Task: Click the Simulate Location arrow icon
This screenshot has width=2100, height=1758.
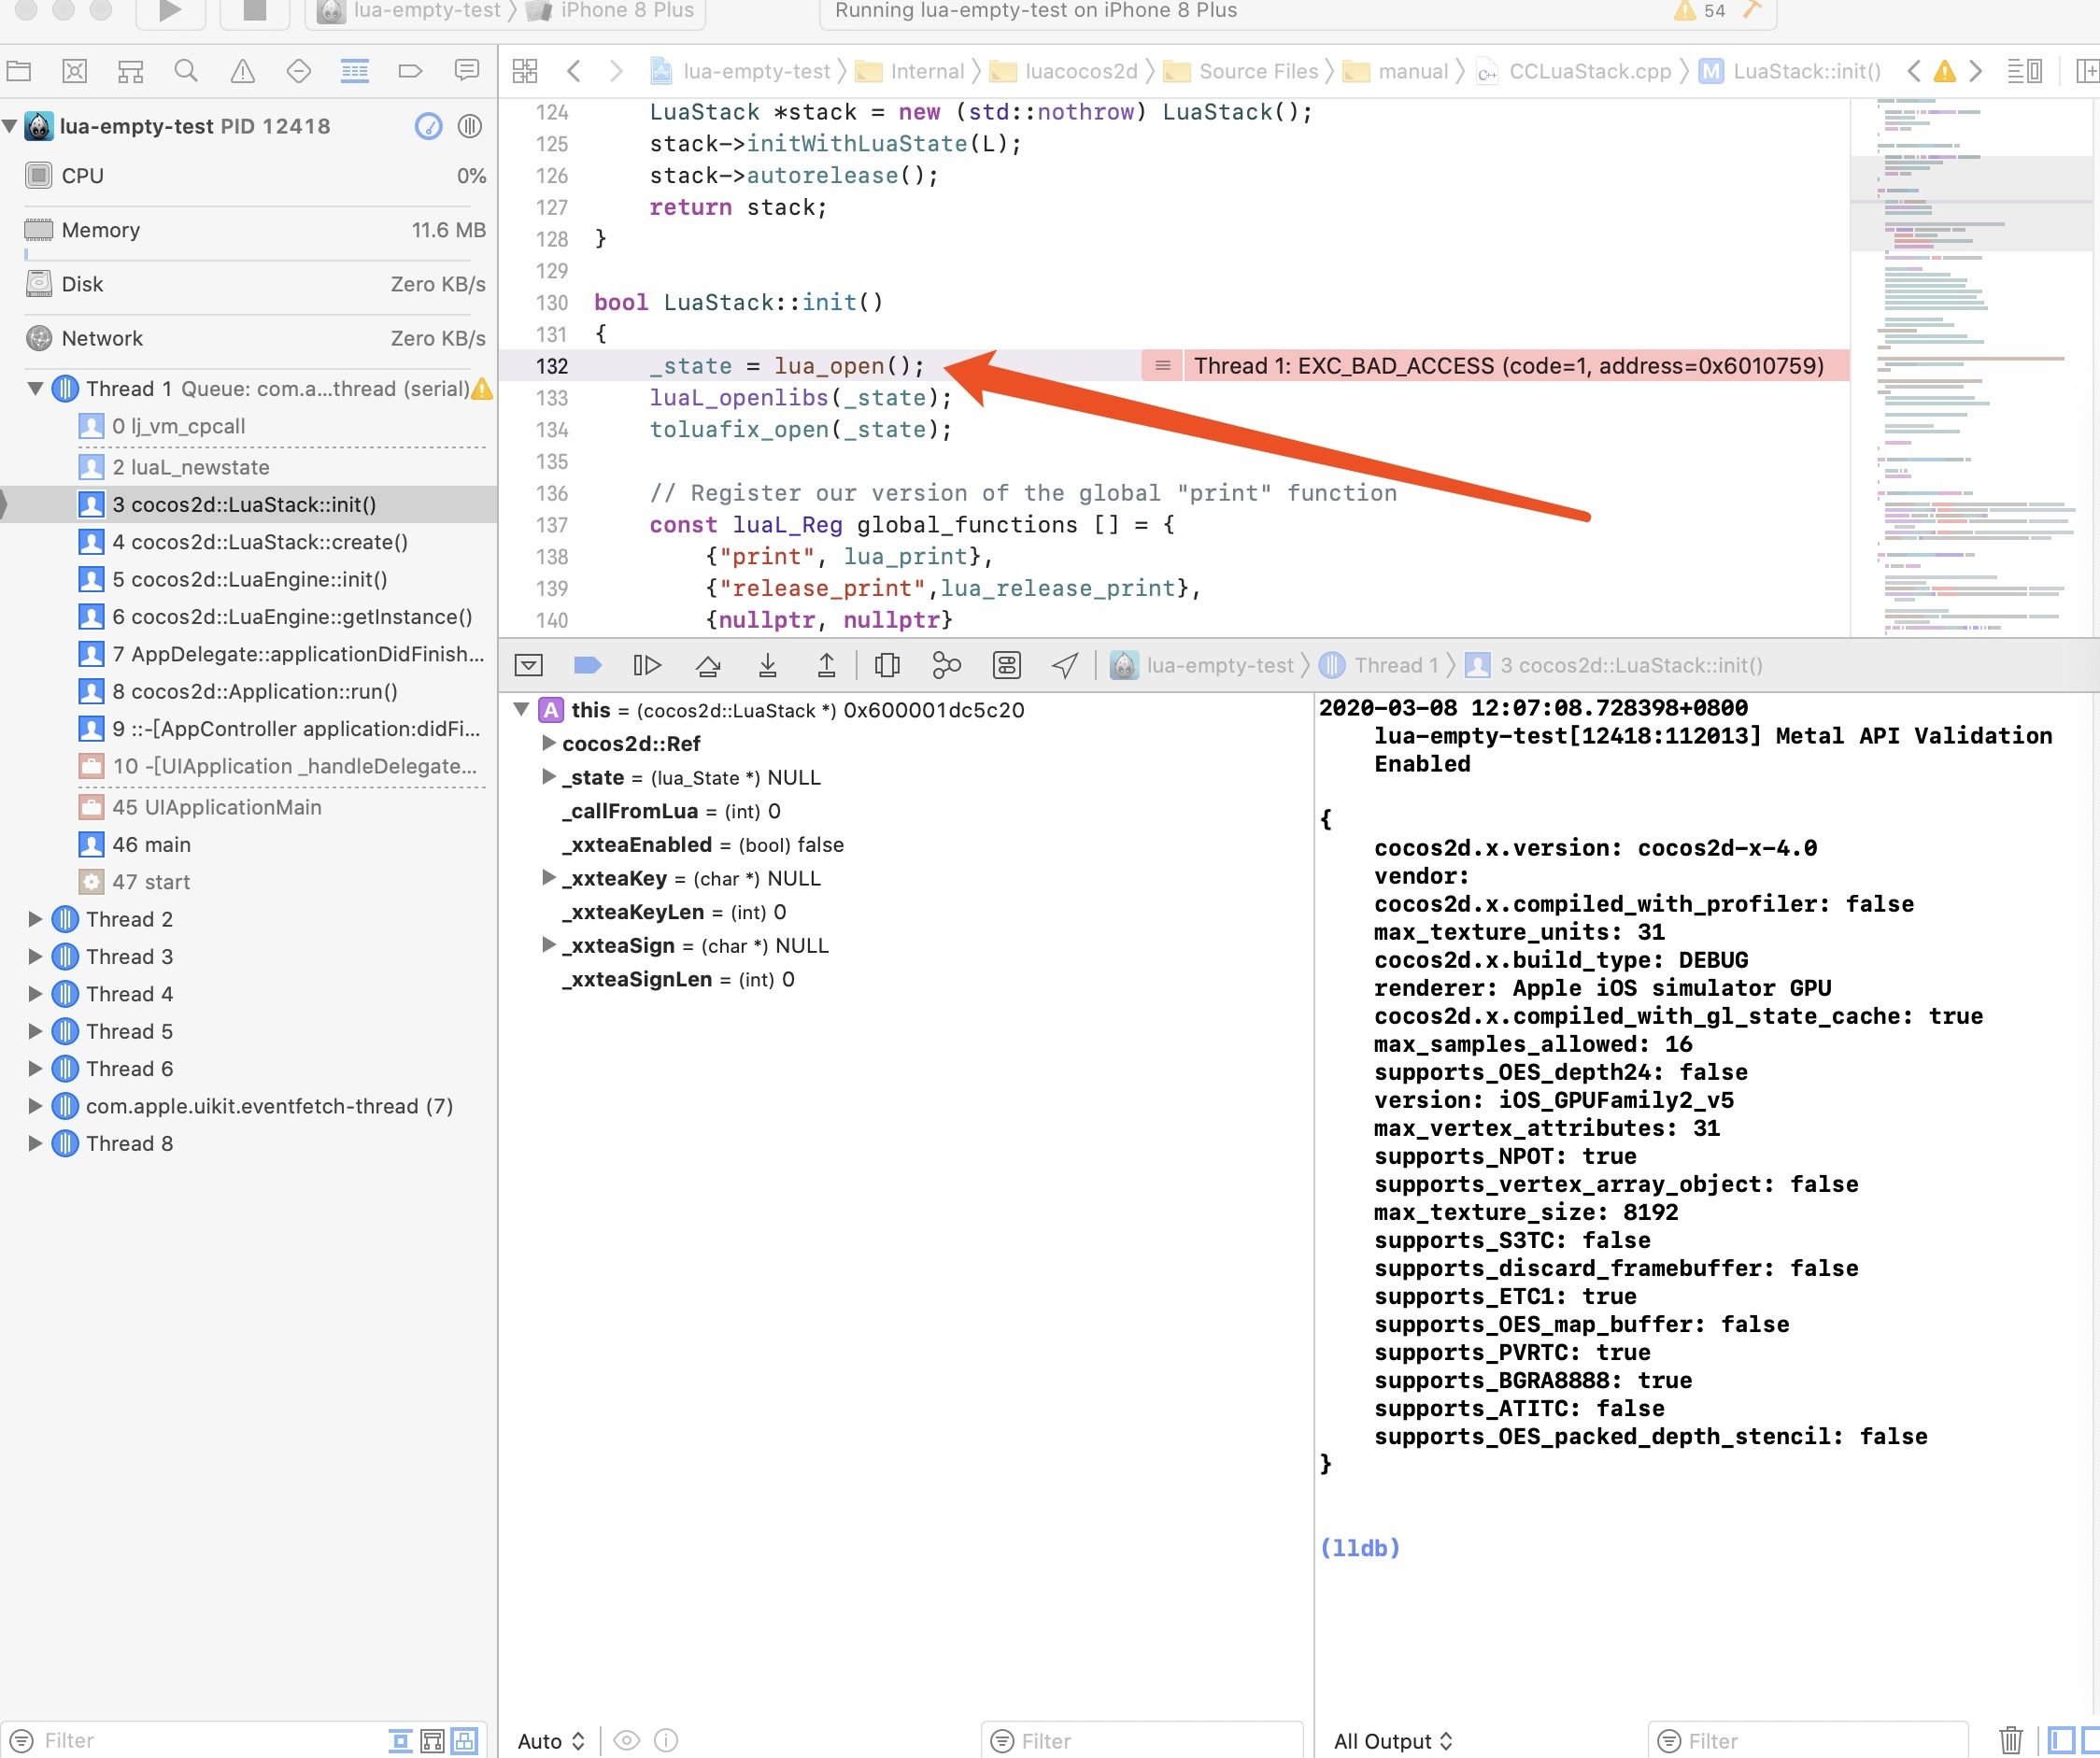Action: click(1065, 665)
